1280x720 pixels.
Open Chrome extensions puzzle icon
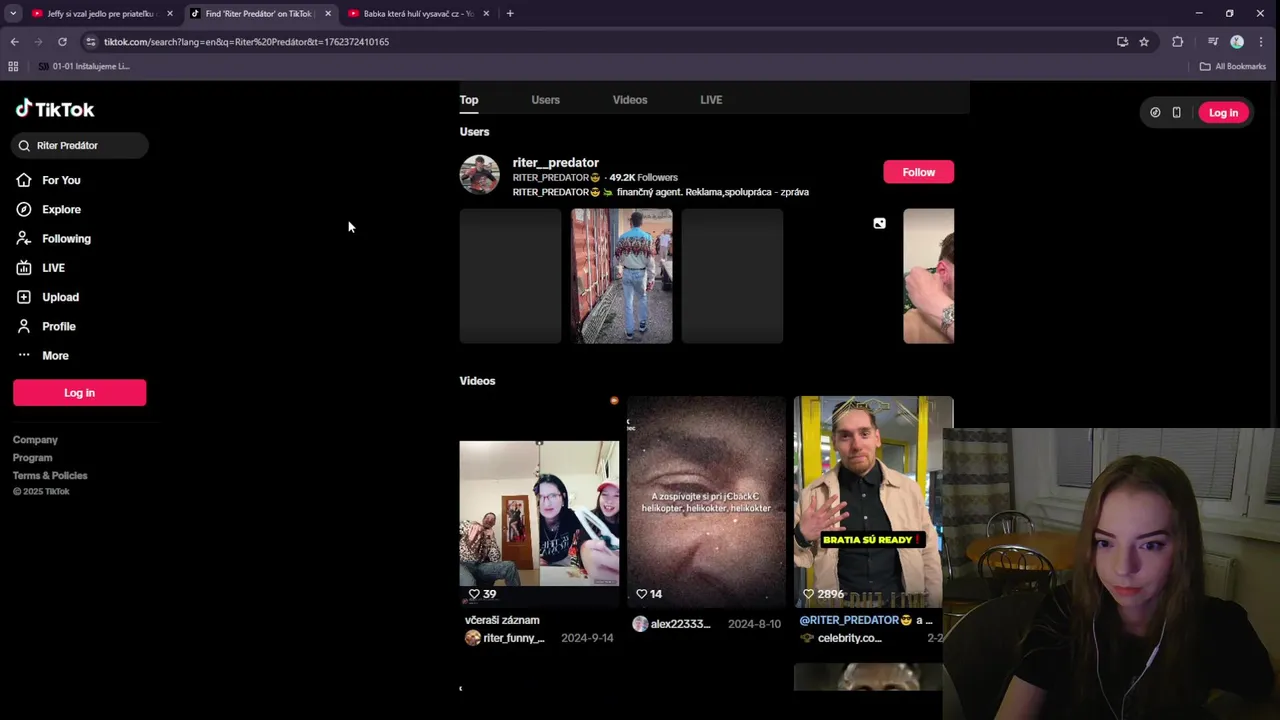(1177, 42)
